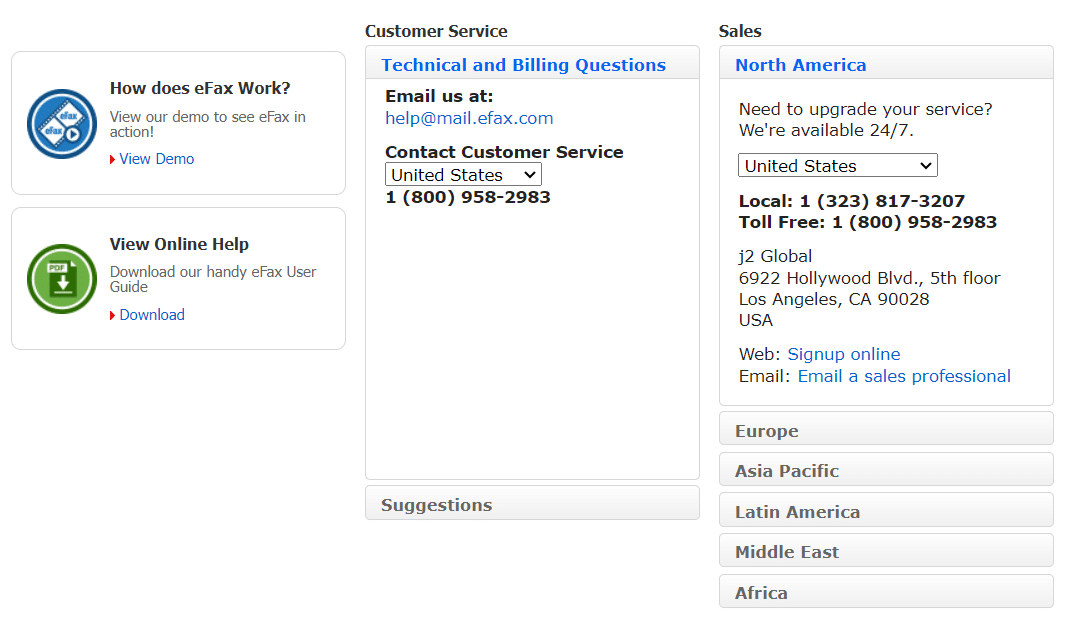Screen dimensions: 1091x642
Task: Open the help@mail.efax.com email link
Action: click(x=469, y=117)
